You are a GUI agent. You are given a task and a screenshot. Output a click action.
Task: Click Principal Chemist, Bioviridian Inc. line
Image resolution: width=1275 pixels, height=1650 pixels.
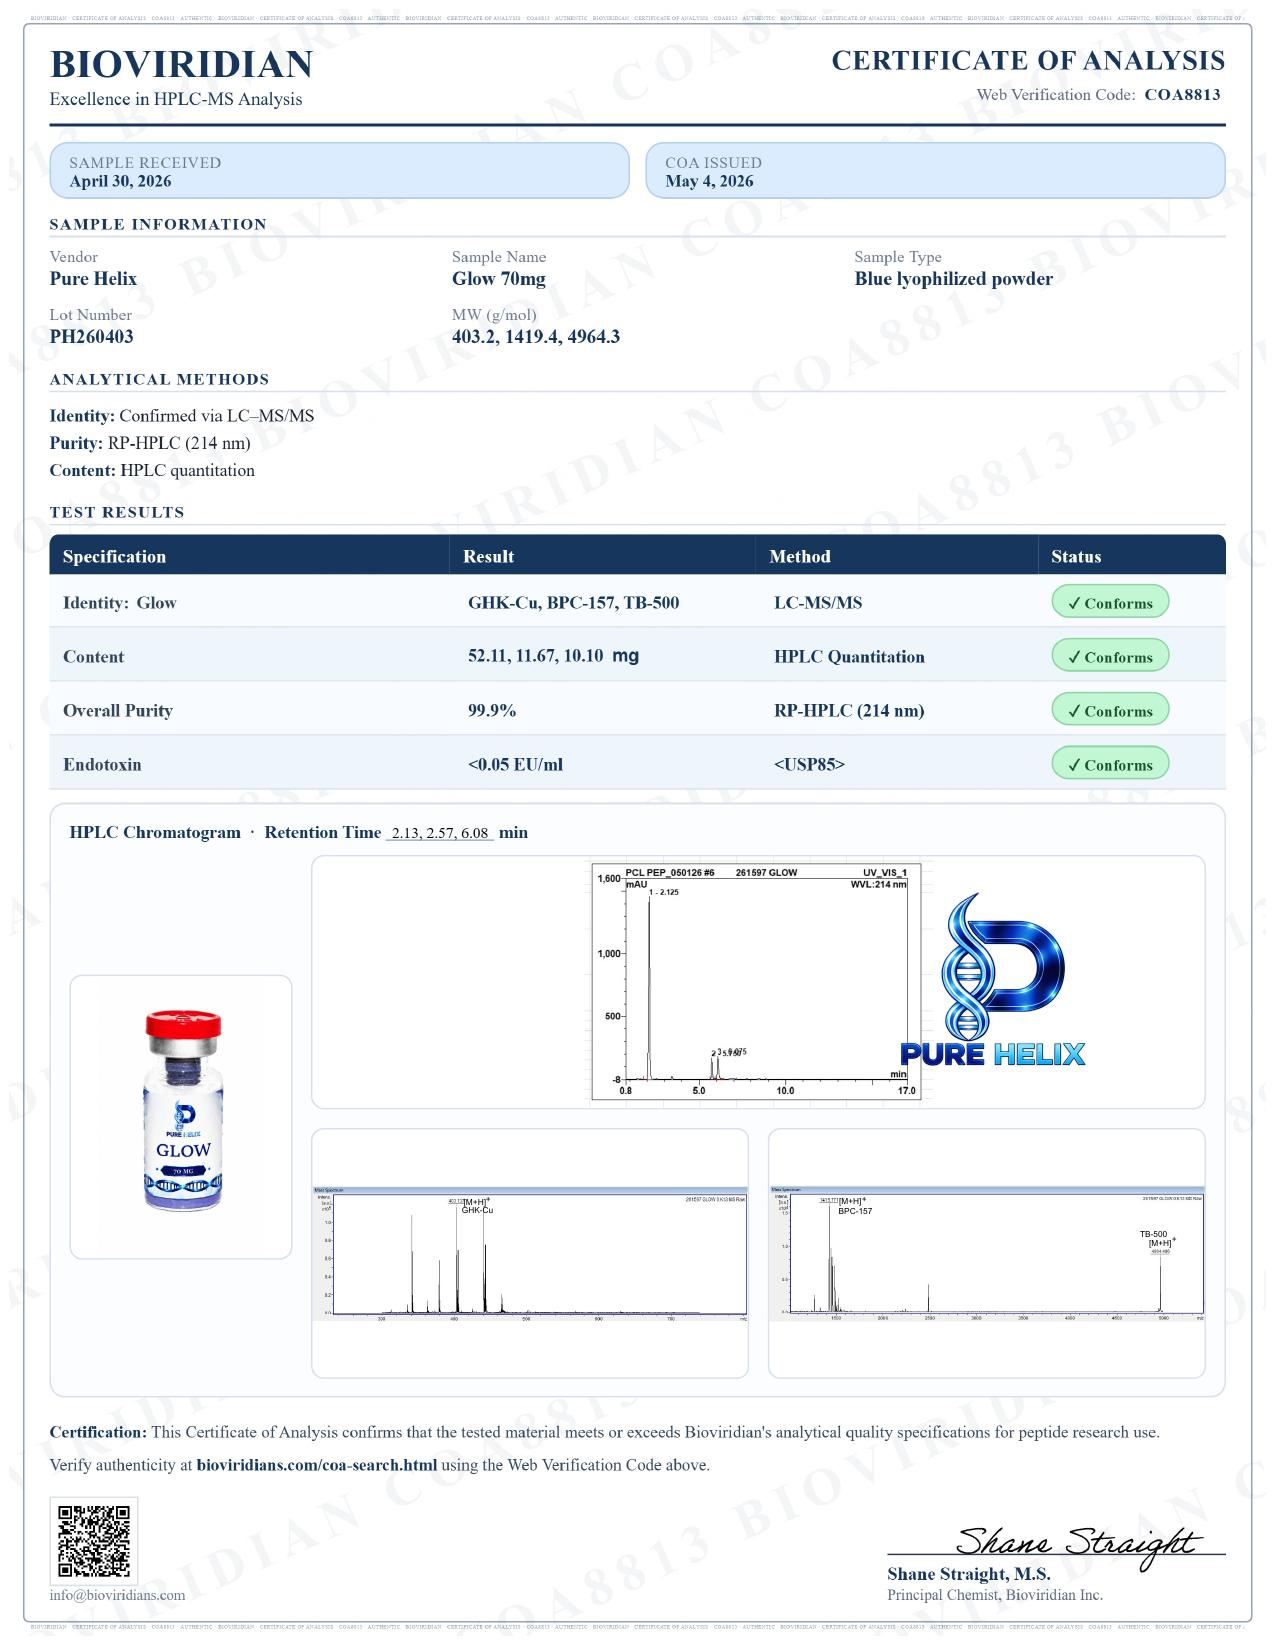pos(994,1595)
